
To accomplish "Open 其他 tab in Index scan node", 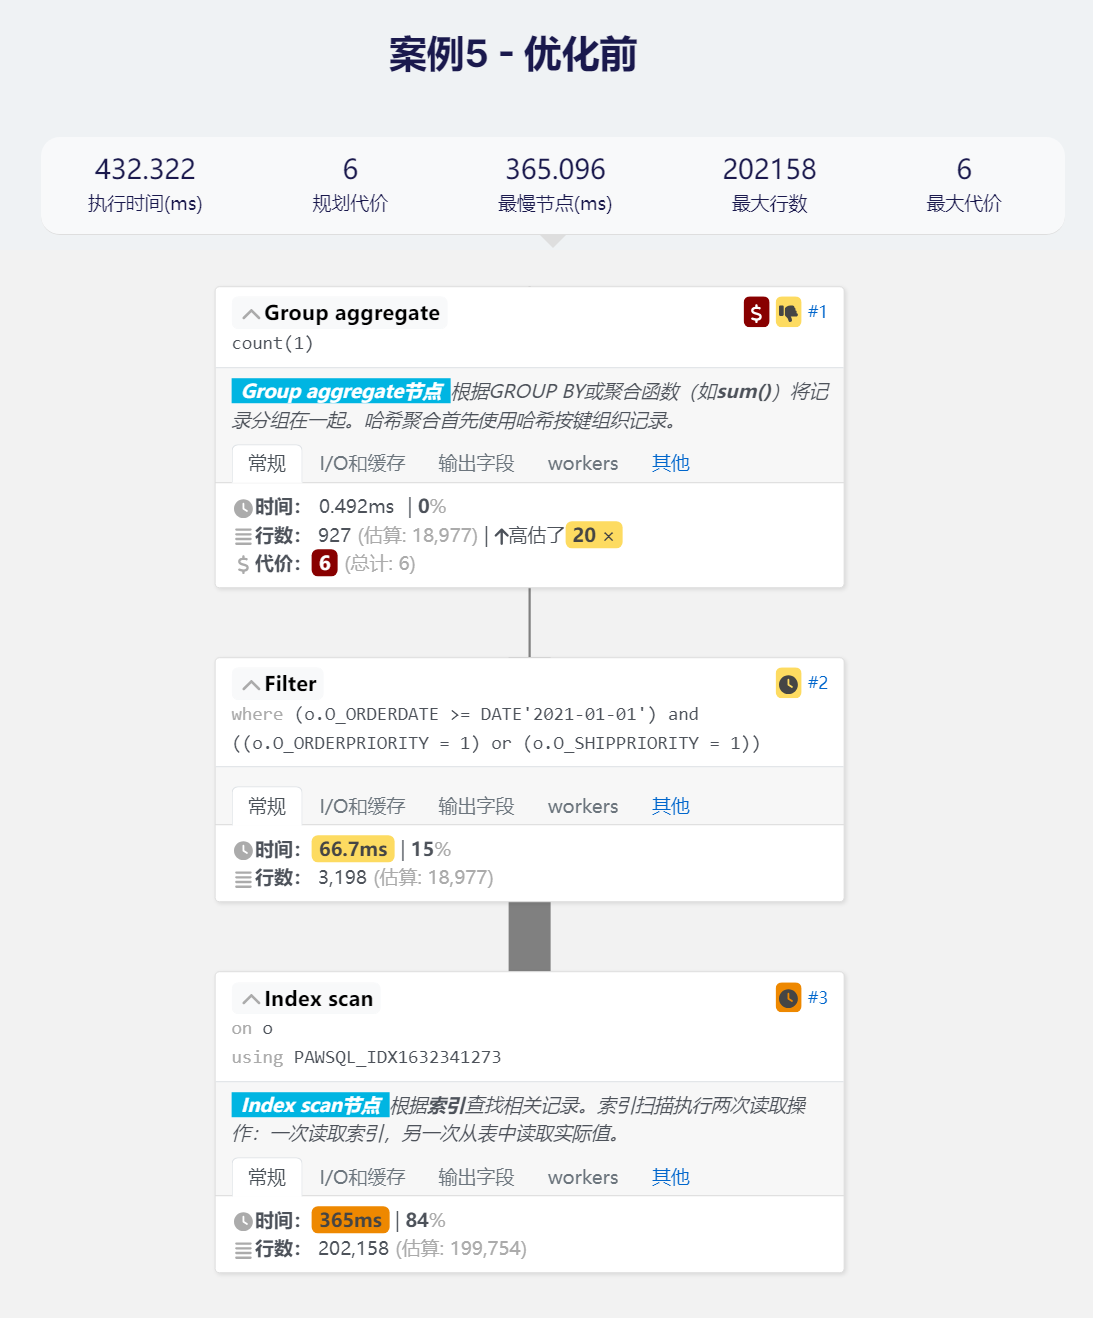I will (x=671, y=1177).
